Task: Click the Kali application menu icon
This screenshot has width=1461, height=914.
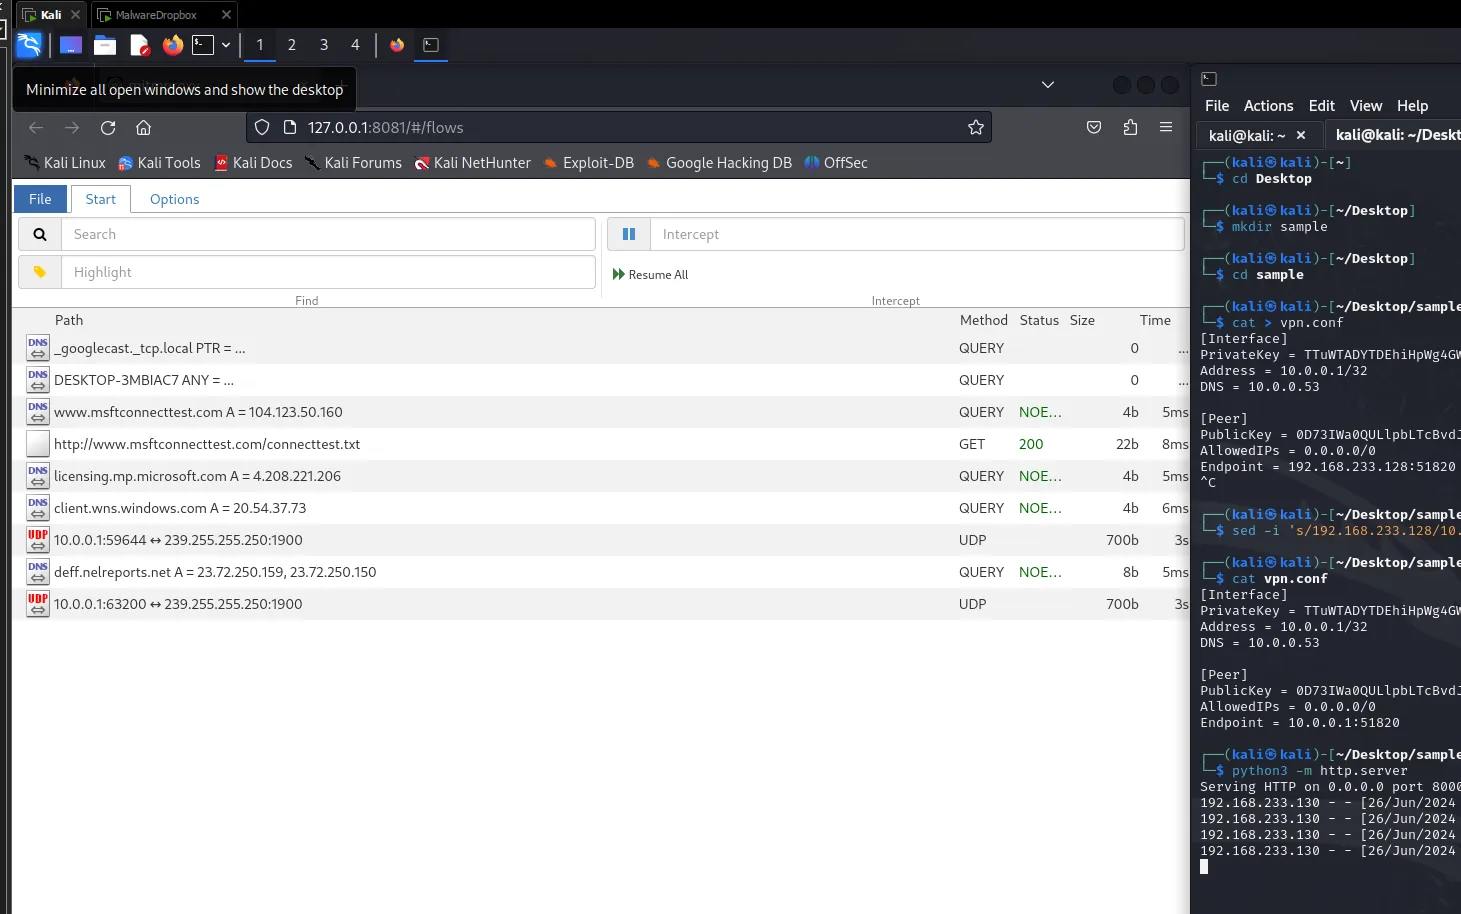Action: tap(29, 45)
